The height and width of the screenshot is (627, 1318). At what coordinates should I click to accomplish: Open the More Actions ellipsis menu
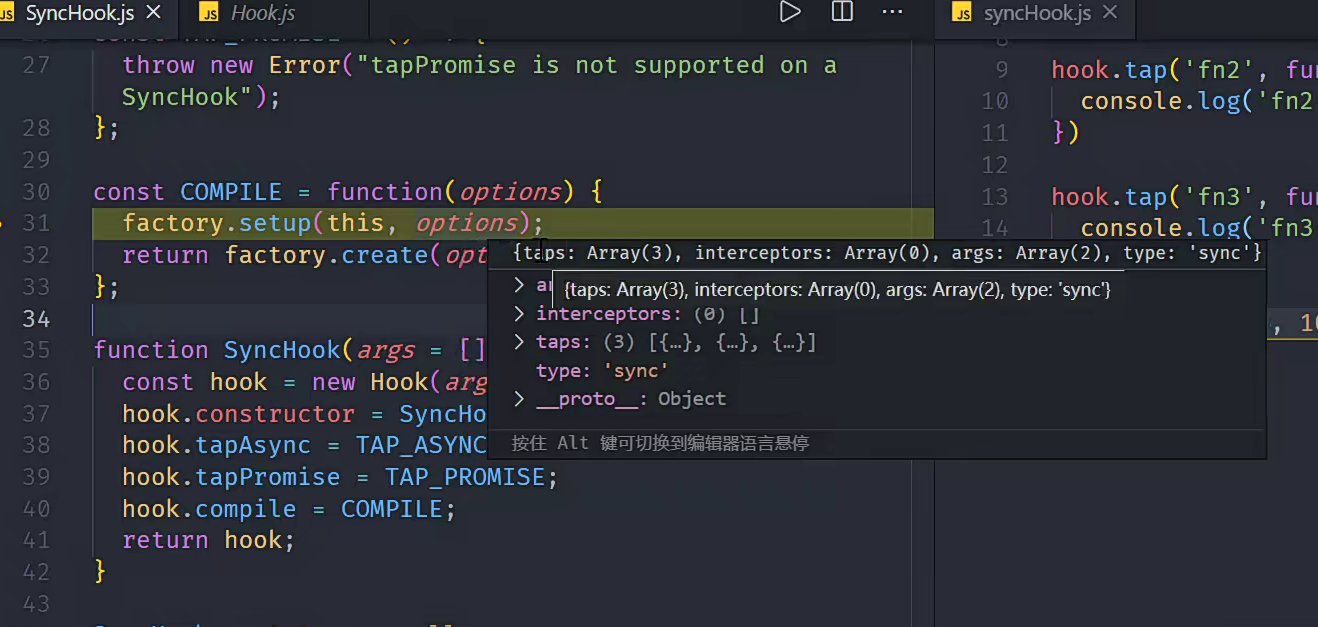(891, 12)
